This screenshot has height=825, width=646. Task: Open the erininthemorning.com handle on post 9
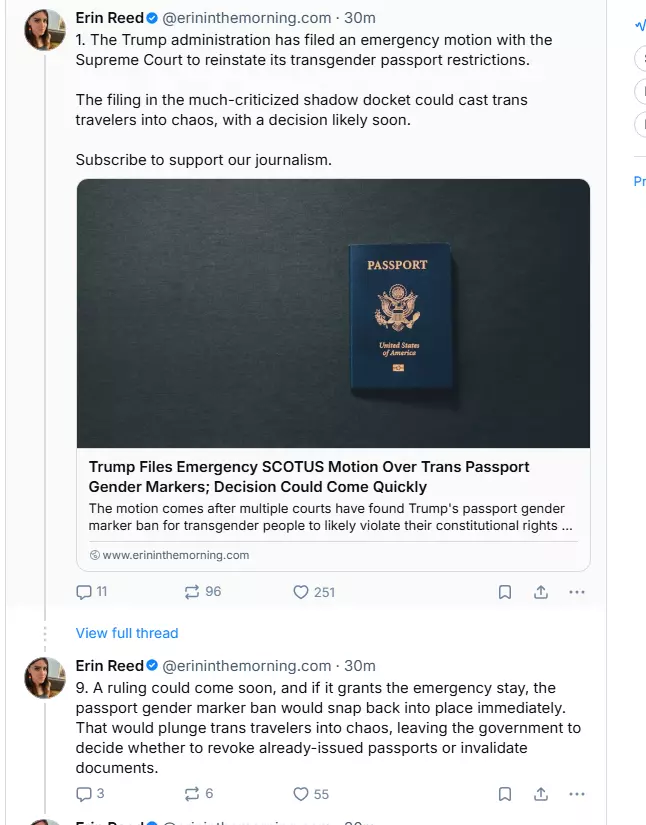click(247, 666)
